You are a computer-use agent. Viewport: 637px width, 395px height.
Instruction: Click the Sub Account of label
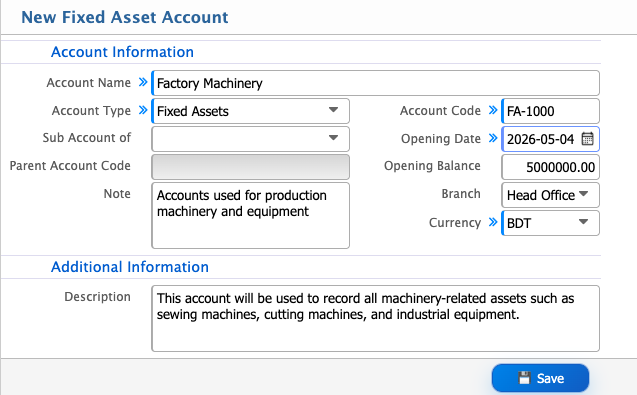87,138
